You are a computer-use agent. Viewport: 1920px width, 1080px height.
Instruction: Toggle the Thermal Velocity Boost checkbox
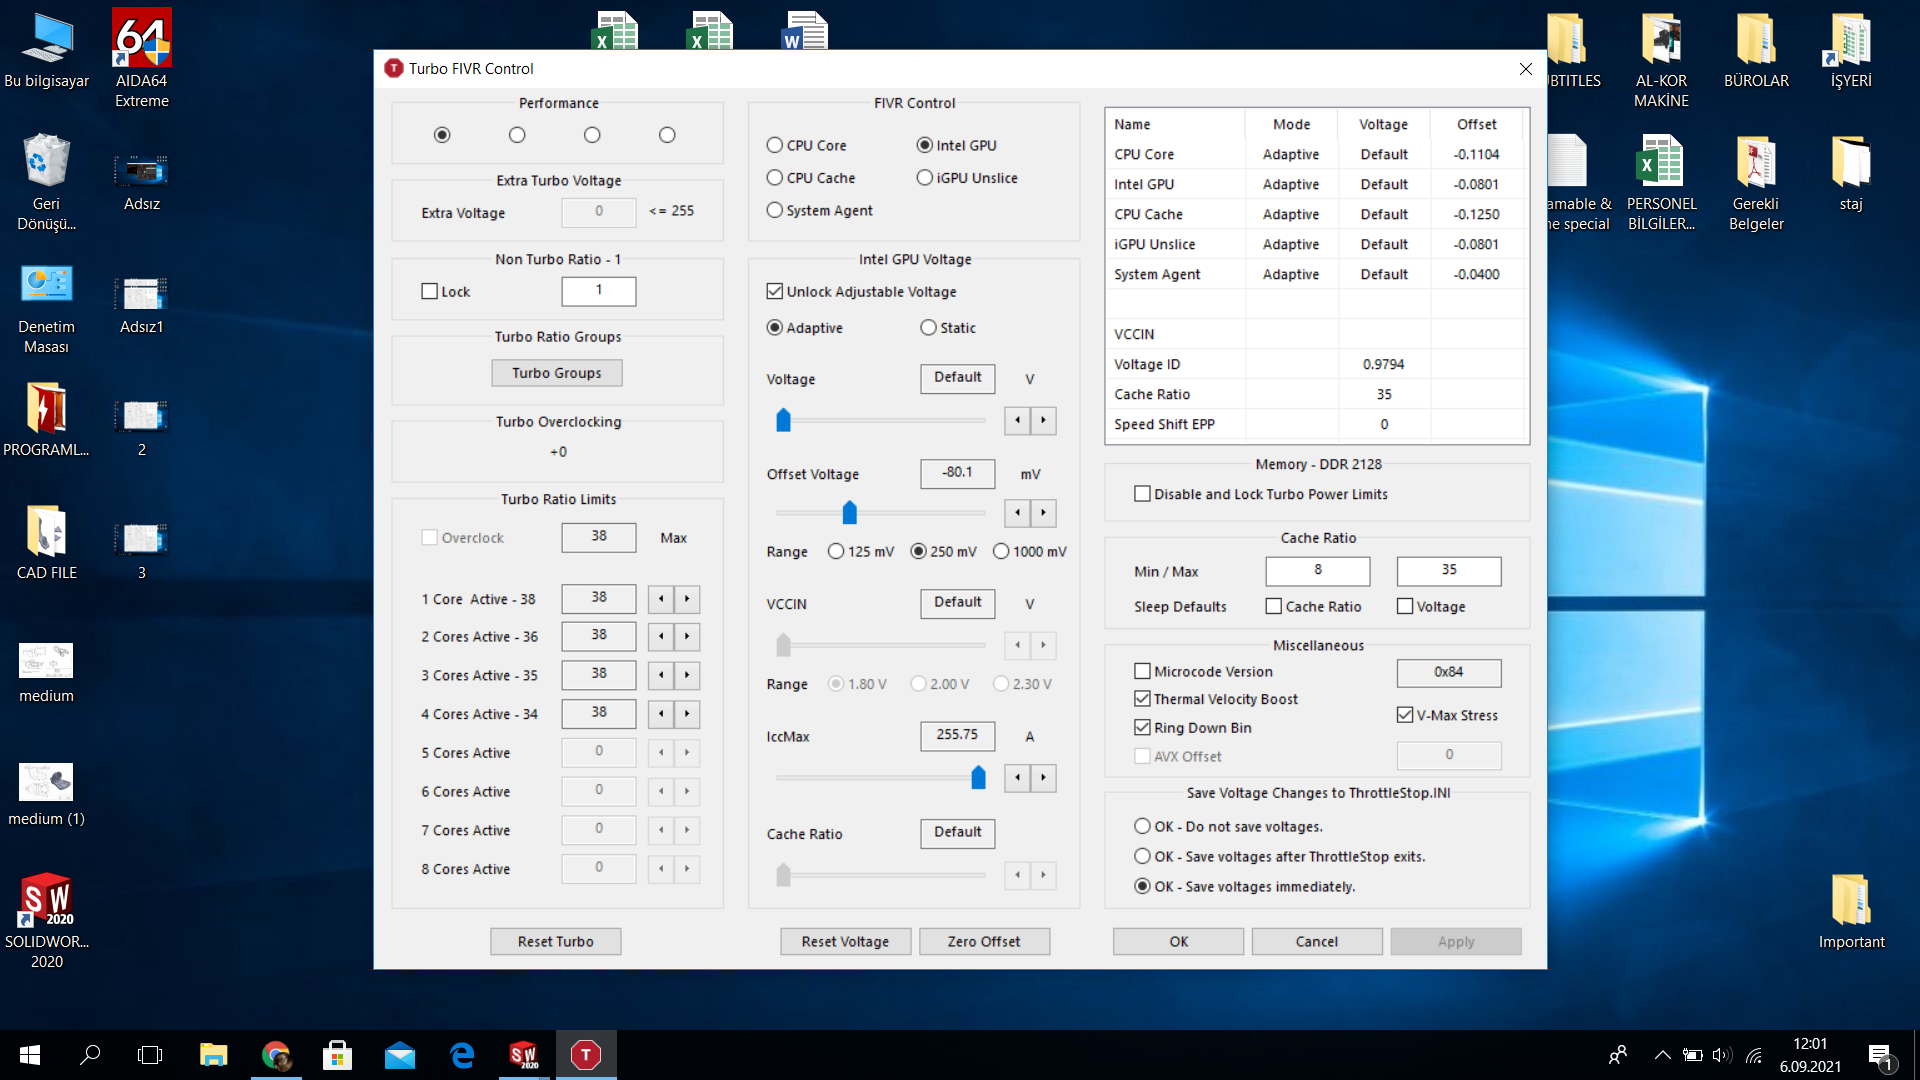(x=1142, y=699)
